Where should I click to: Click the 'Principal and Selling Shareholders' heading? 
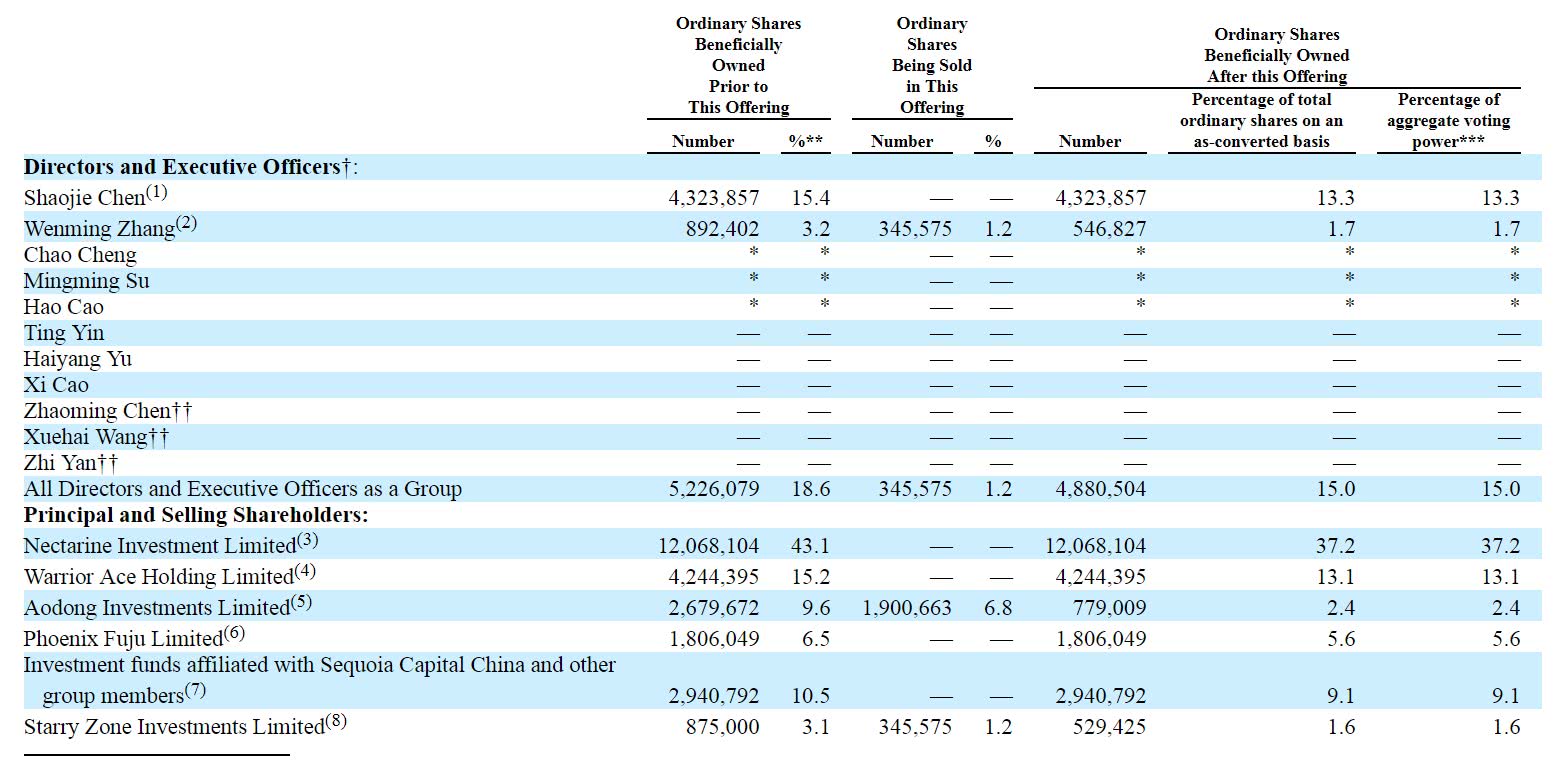[x=196, y=515]
